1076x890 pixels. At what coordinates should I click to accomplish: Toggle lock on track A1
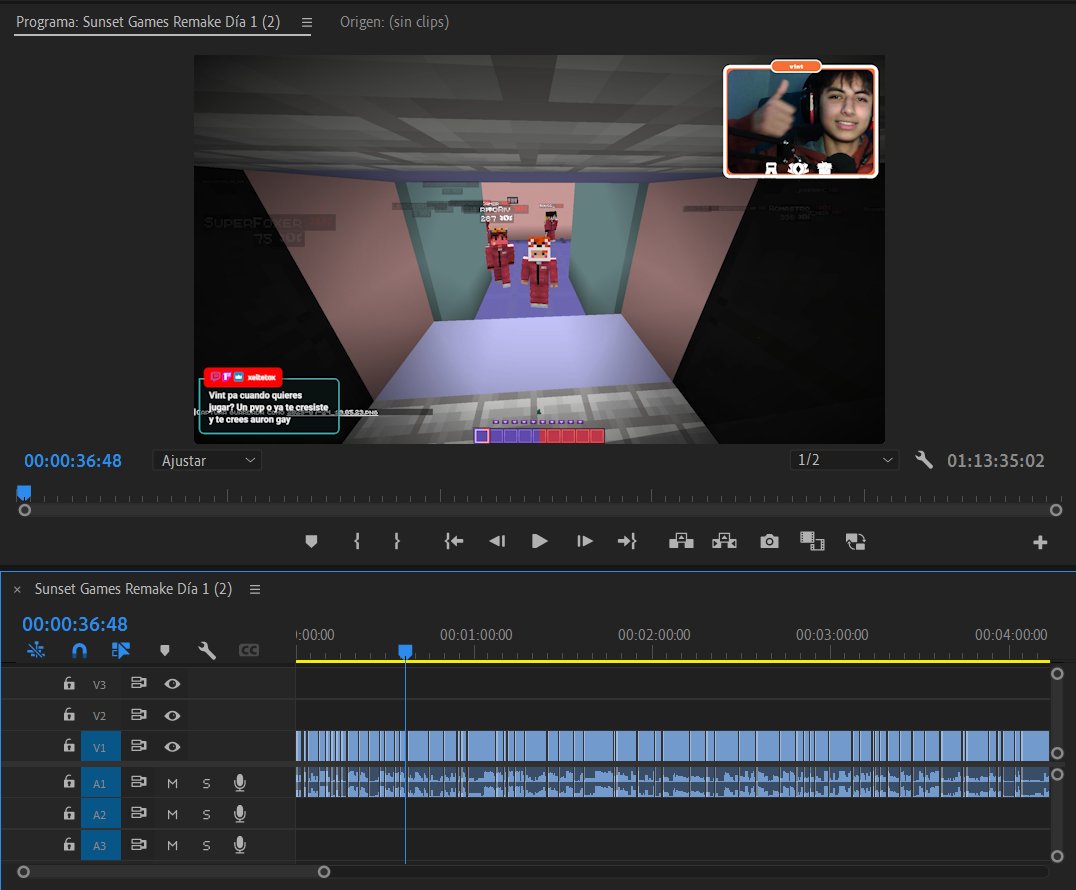point(69,782)
